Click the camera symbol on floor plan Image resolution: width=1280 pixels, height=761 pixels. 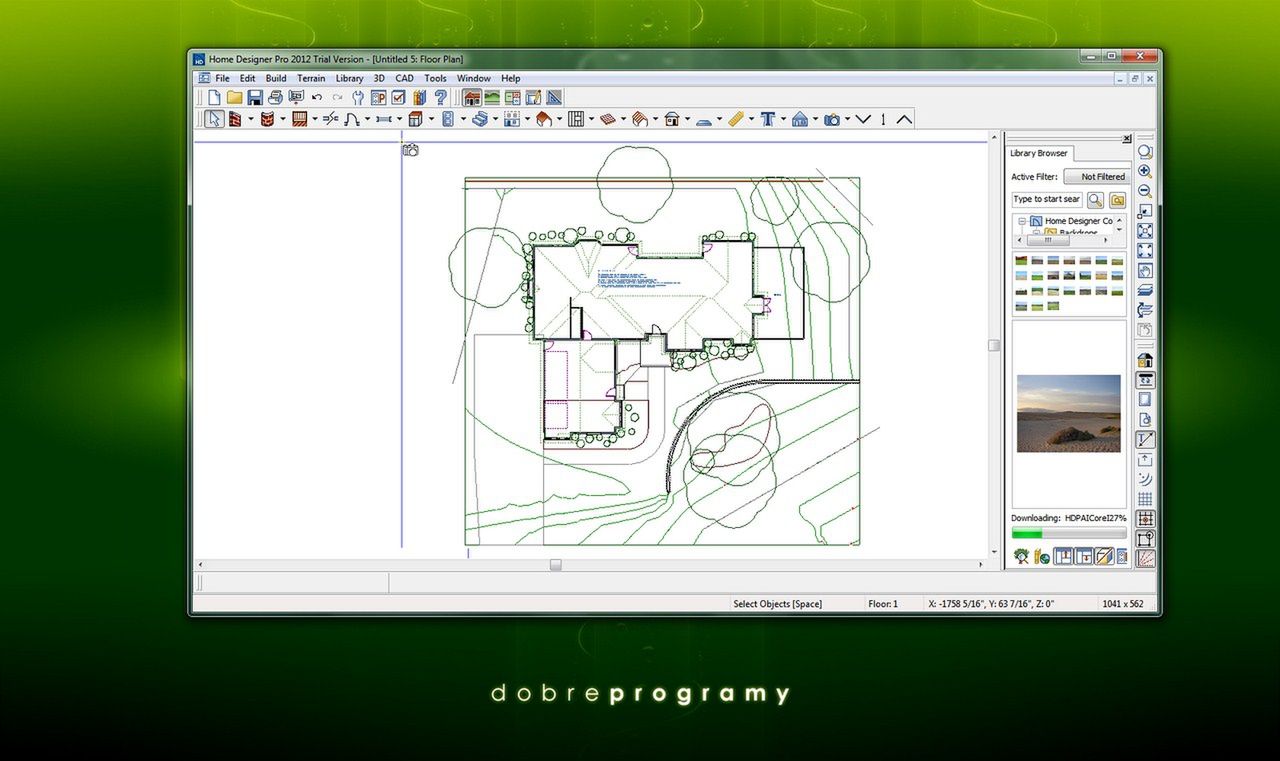click(x=410, y=150)
